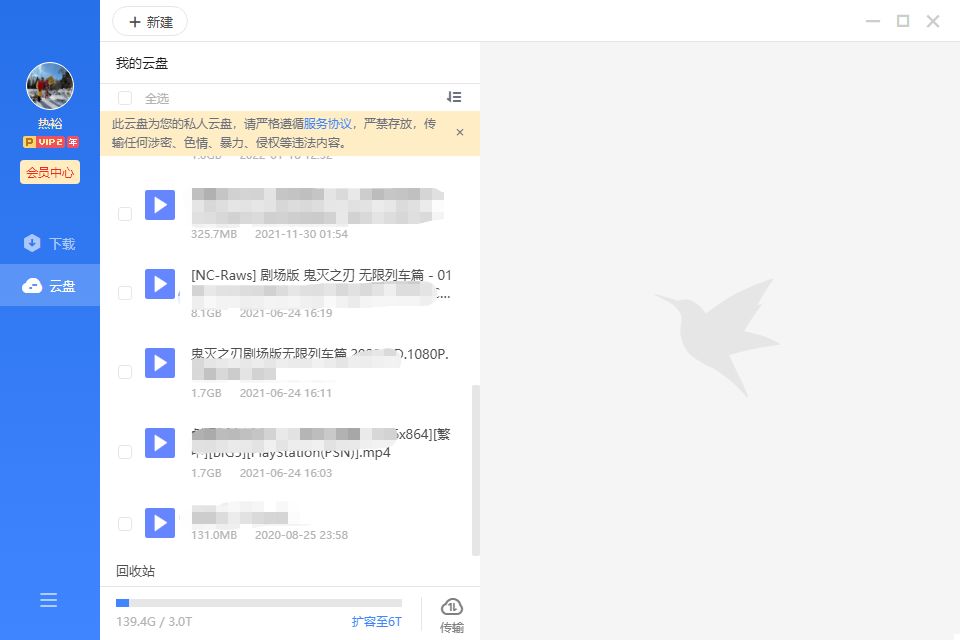Screen dimensions: 960x640
Task: Open file named [NC-Raws] 剧场版 鬼灭之刃
Action: point(321,284)
